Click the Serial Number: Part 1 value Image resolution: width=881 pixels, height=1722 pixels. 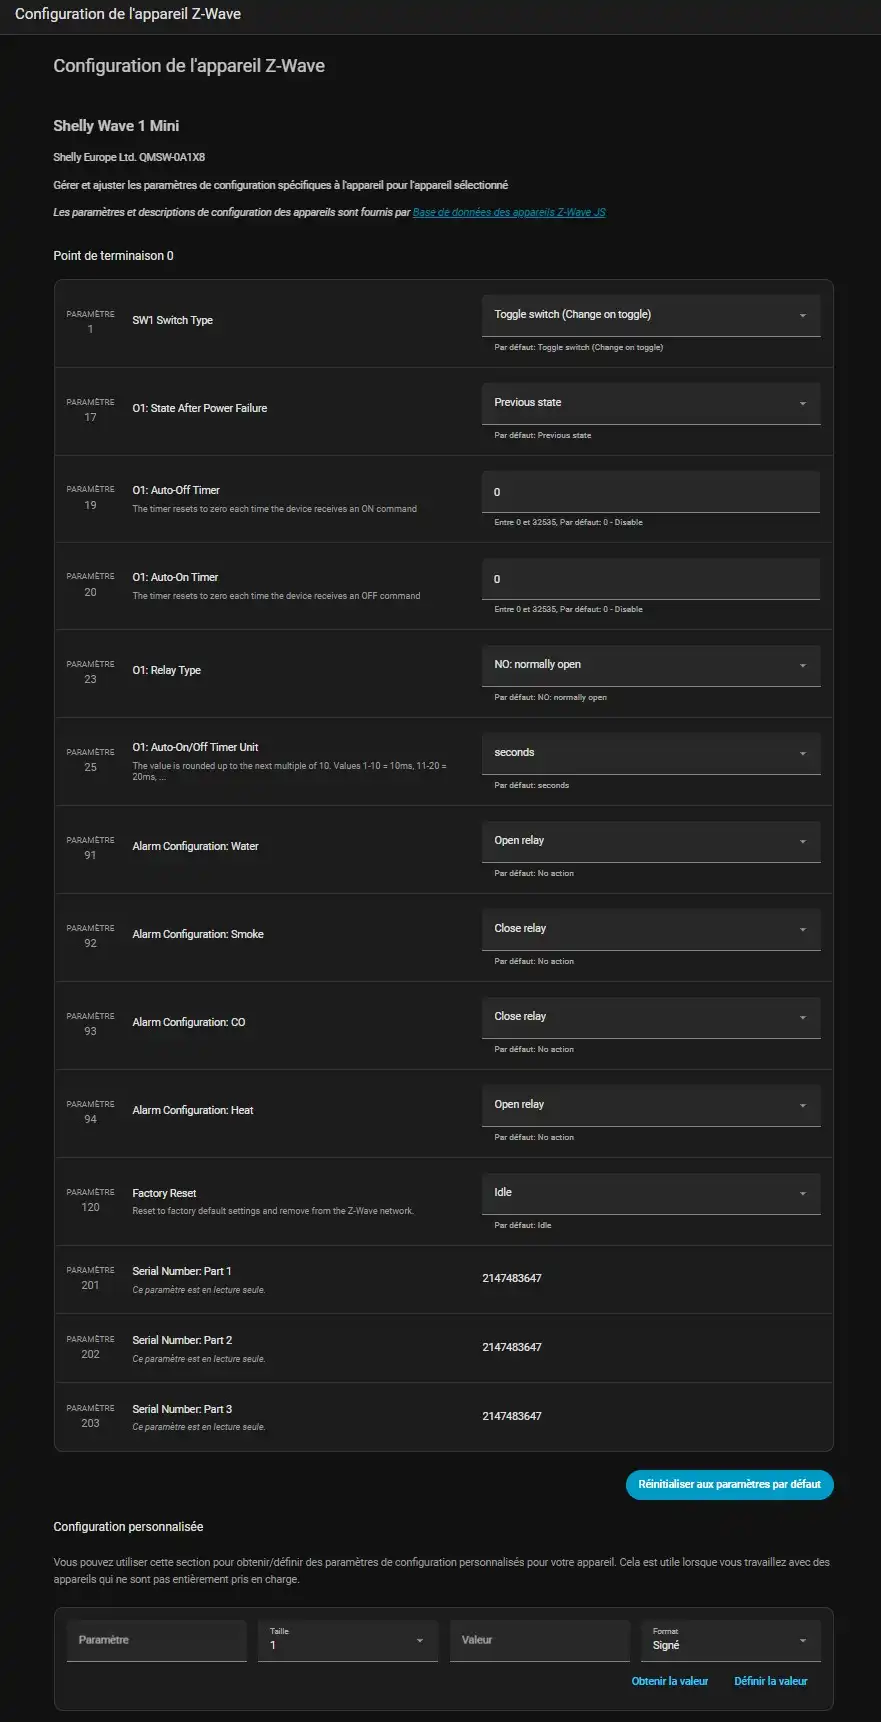(x=512, y=1278)
